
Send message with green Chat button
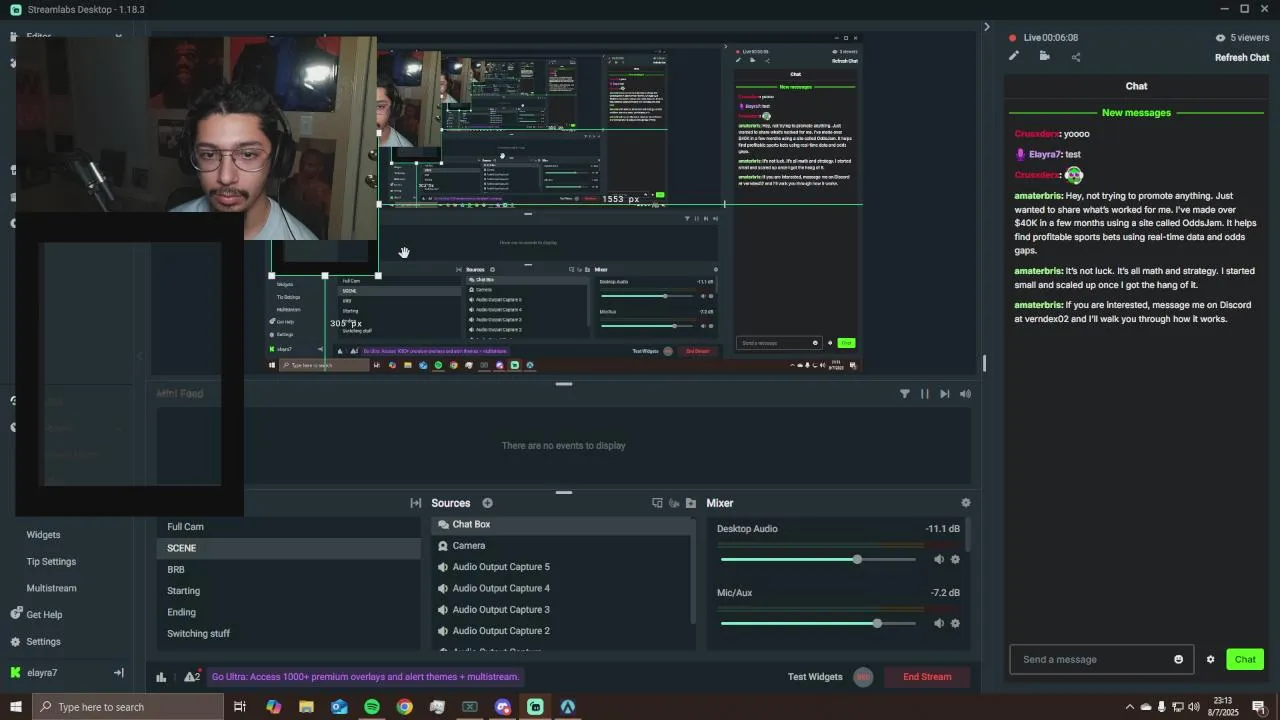tap(1245, 659)
